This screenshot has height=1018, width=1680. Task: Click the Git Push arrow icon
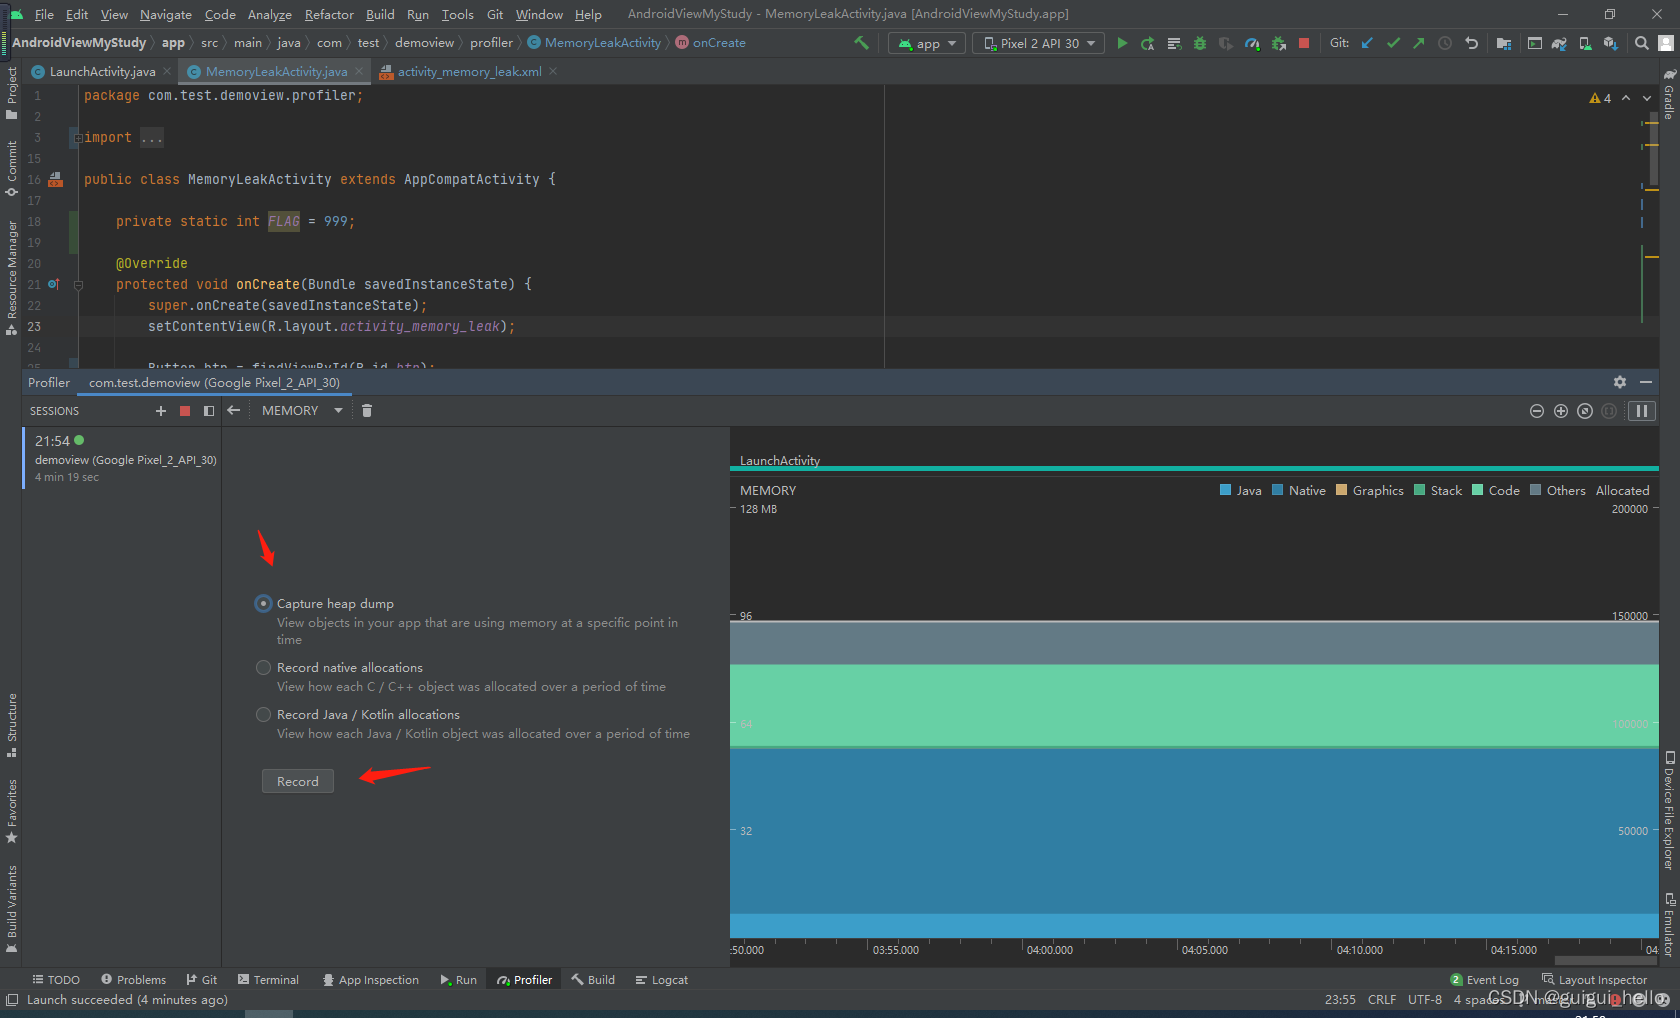tap(1419, 43)
